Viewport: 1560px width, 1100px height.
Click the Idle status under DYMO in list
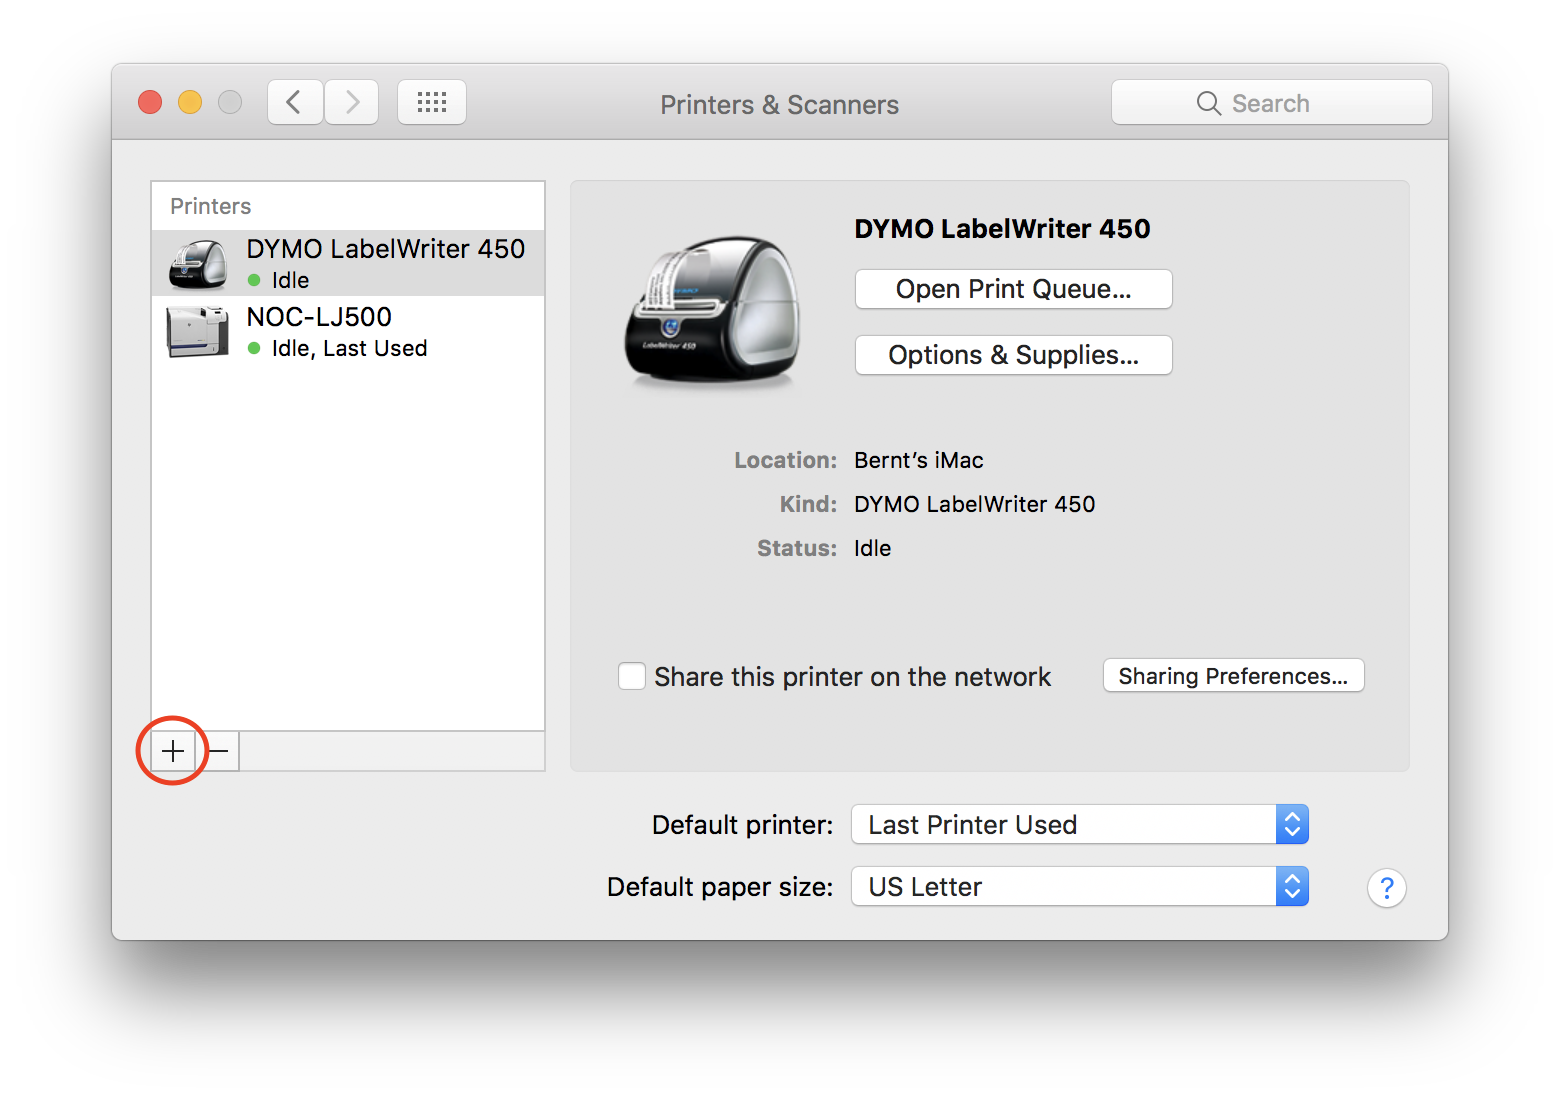tap(291, 280)
